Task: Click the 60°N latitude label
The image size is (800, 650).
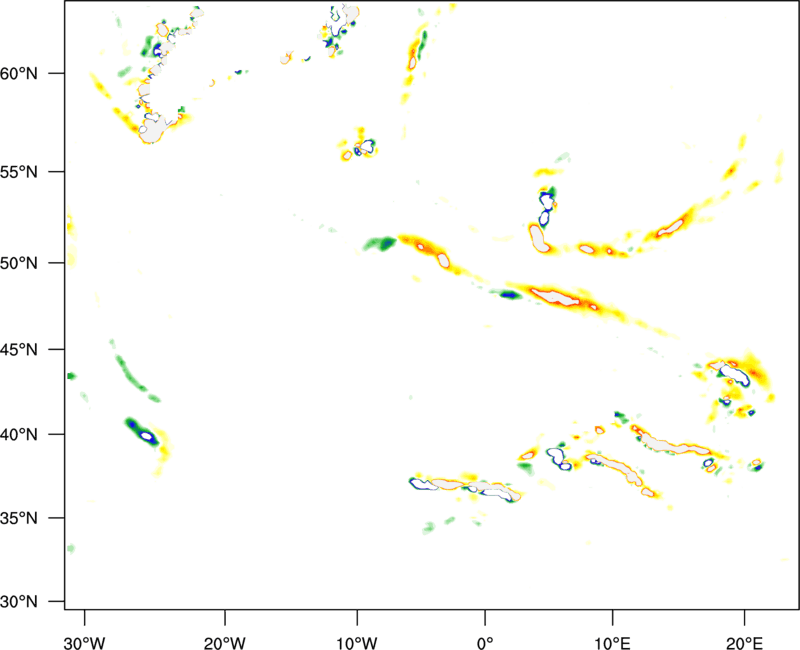Action: (19, 73)
